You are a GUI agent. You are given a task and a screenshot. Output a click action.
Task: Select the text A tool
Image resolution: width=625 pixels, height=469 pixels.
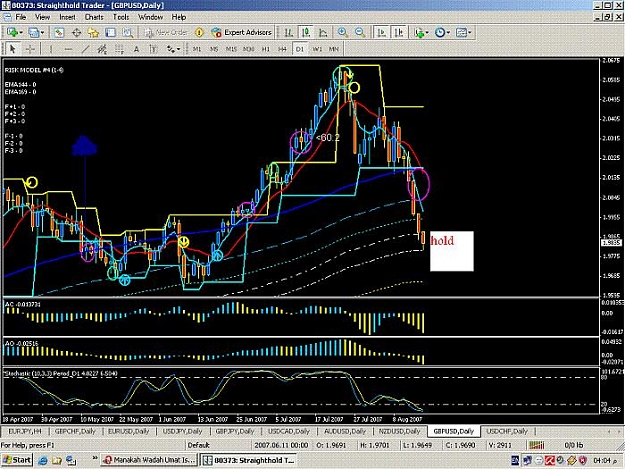(136, 49)
